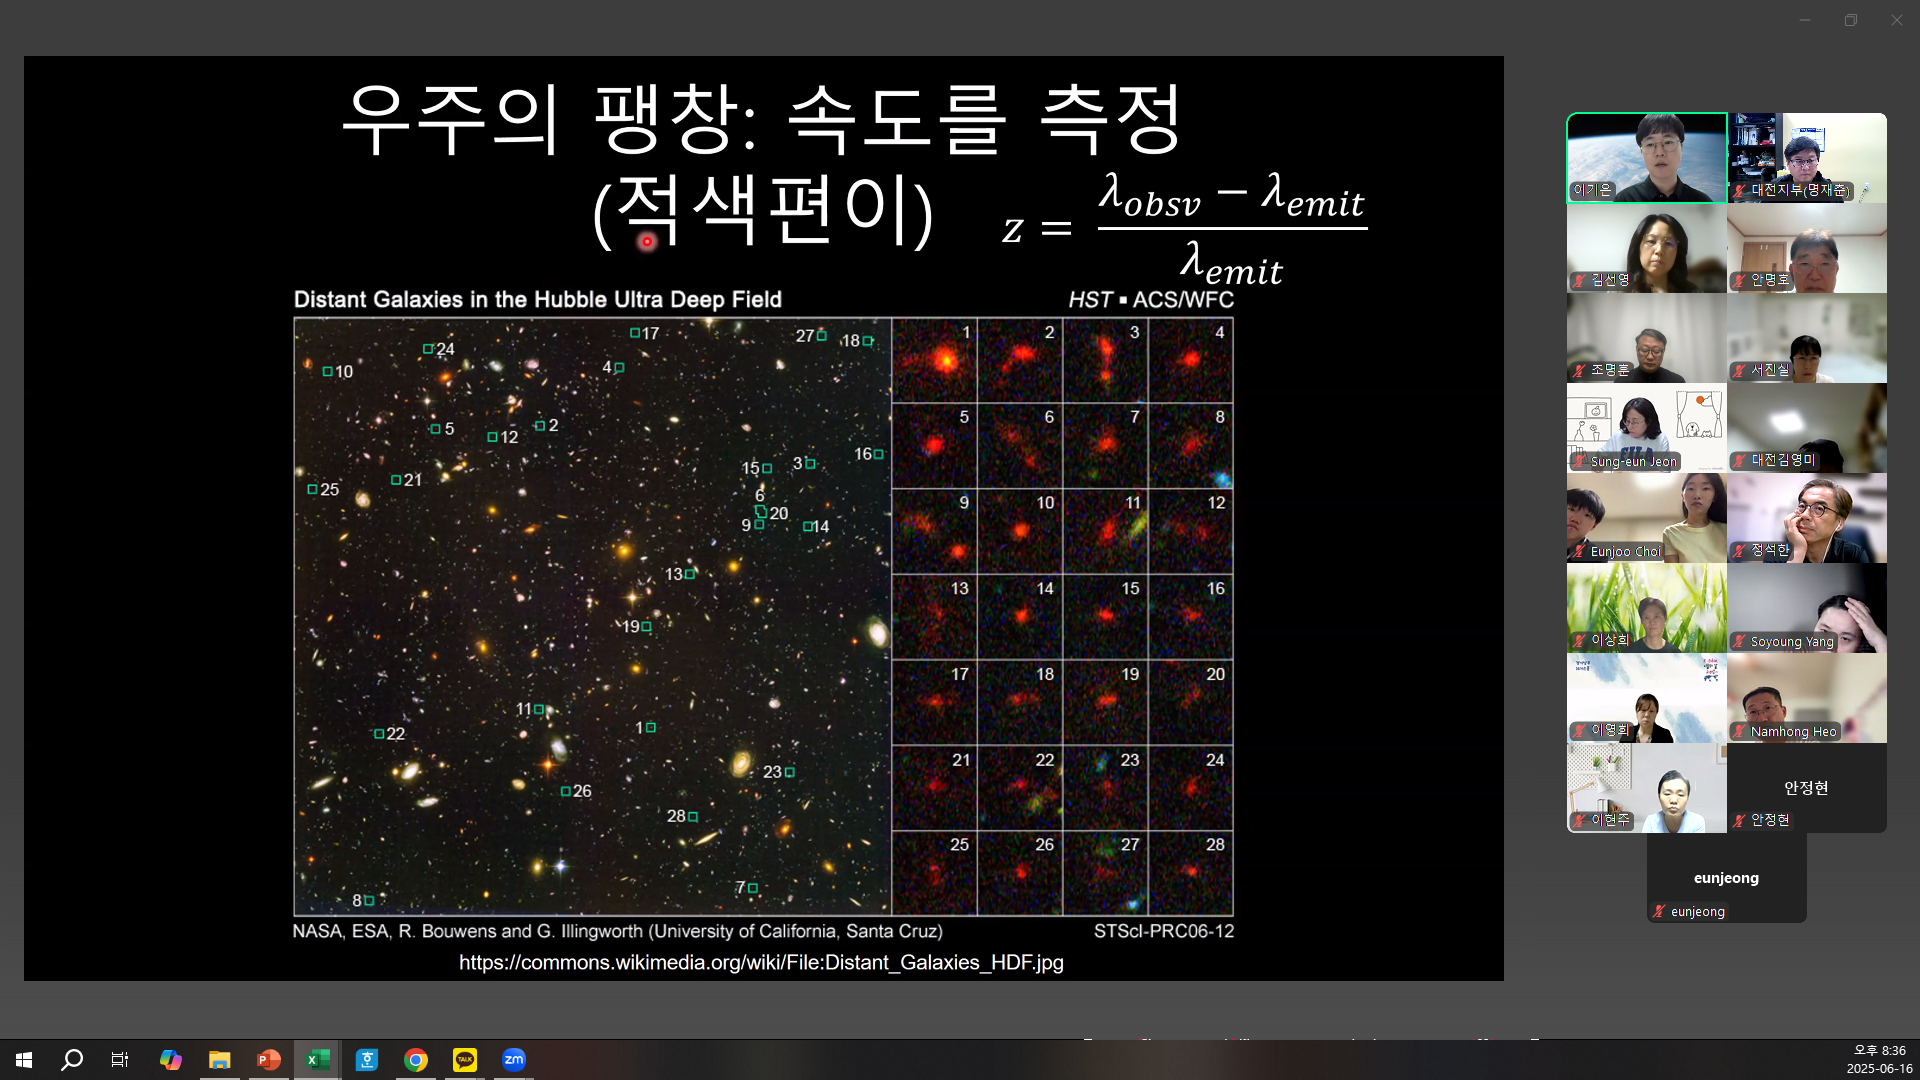This screenshot has height=1080, width=1920.
Task: Click the muted mic icon beside 이영희
Action: pyautogui.click(x=1580, y=731)
